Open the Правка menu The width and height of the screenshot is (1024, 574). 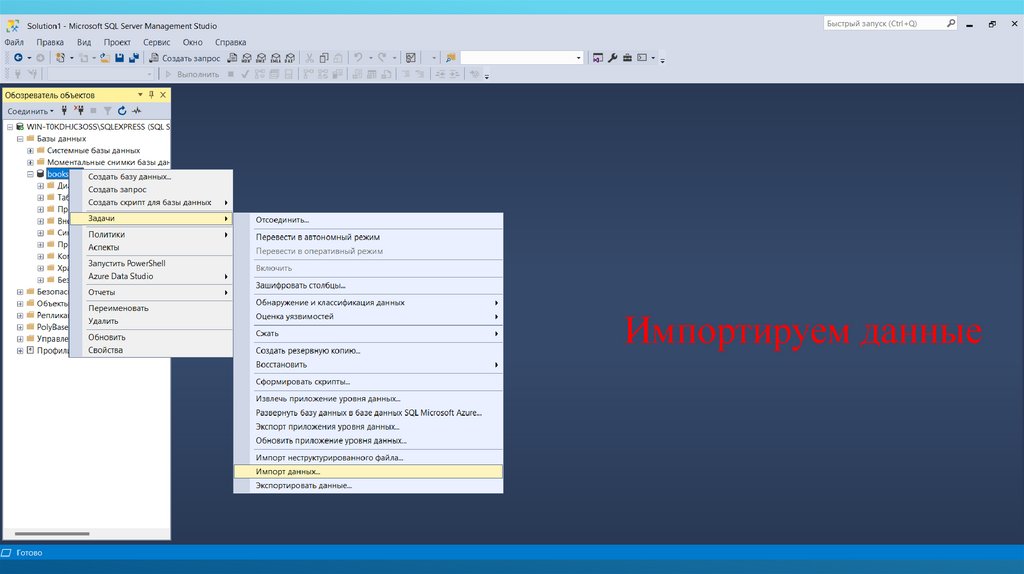[x=50, y=42]
